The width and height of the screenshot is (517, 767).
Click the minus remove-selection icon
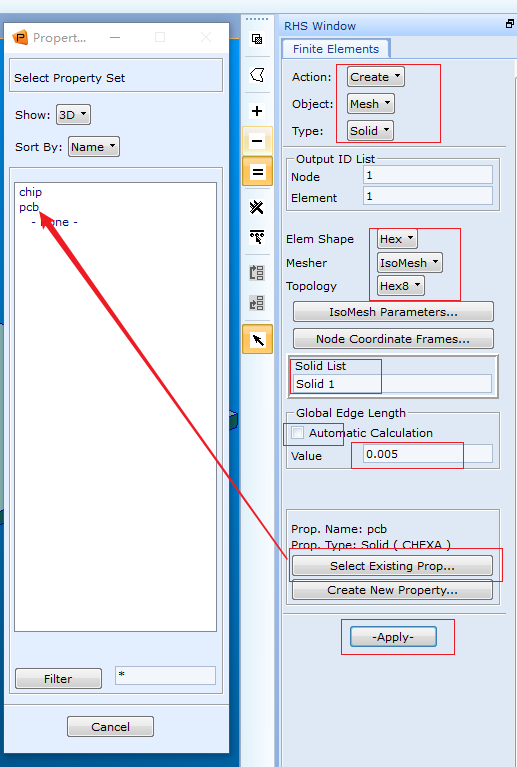[x=257, y=141]
